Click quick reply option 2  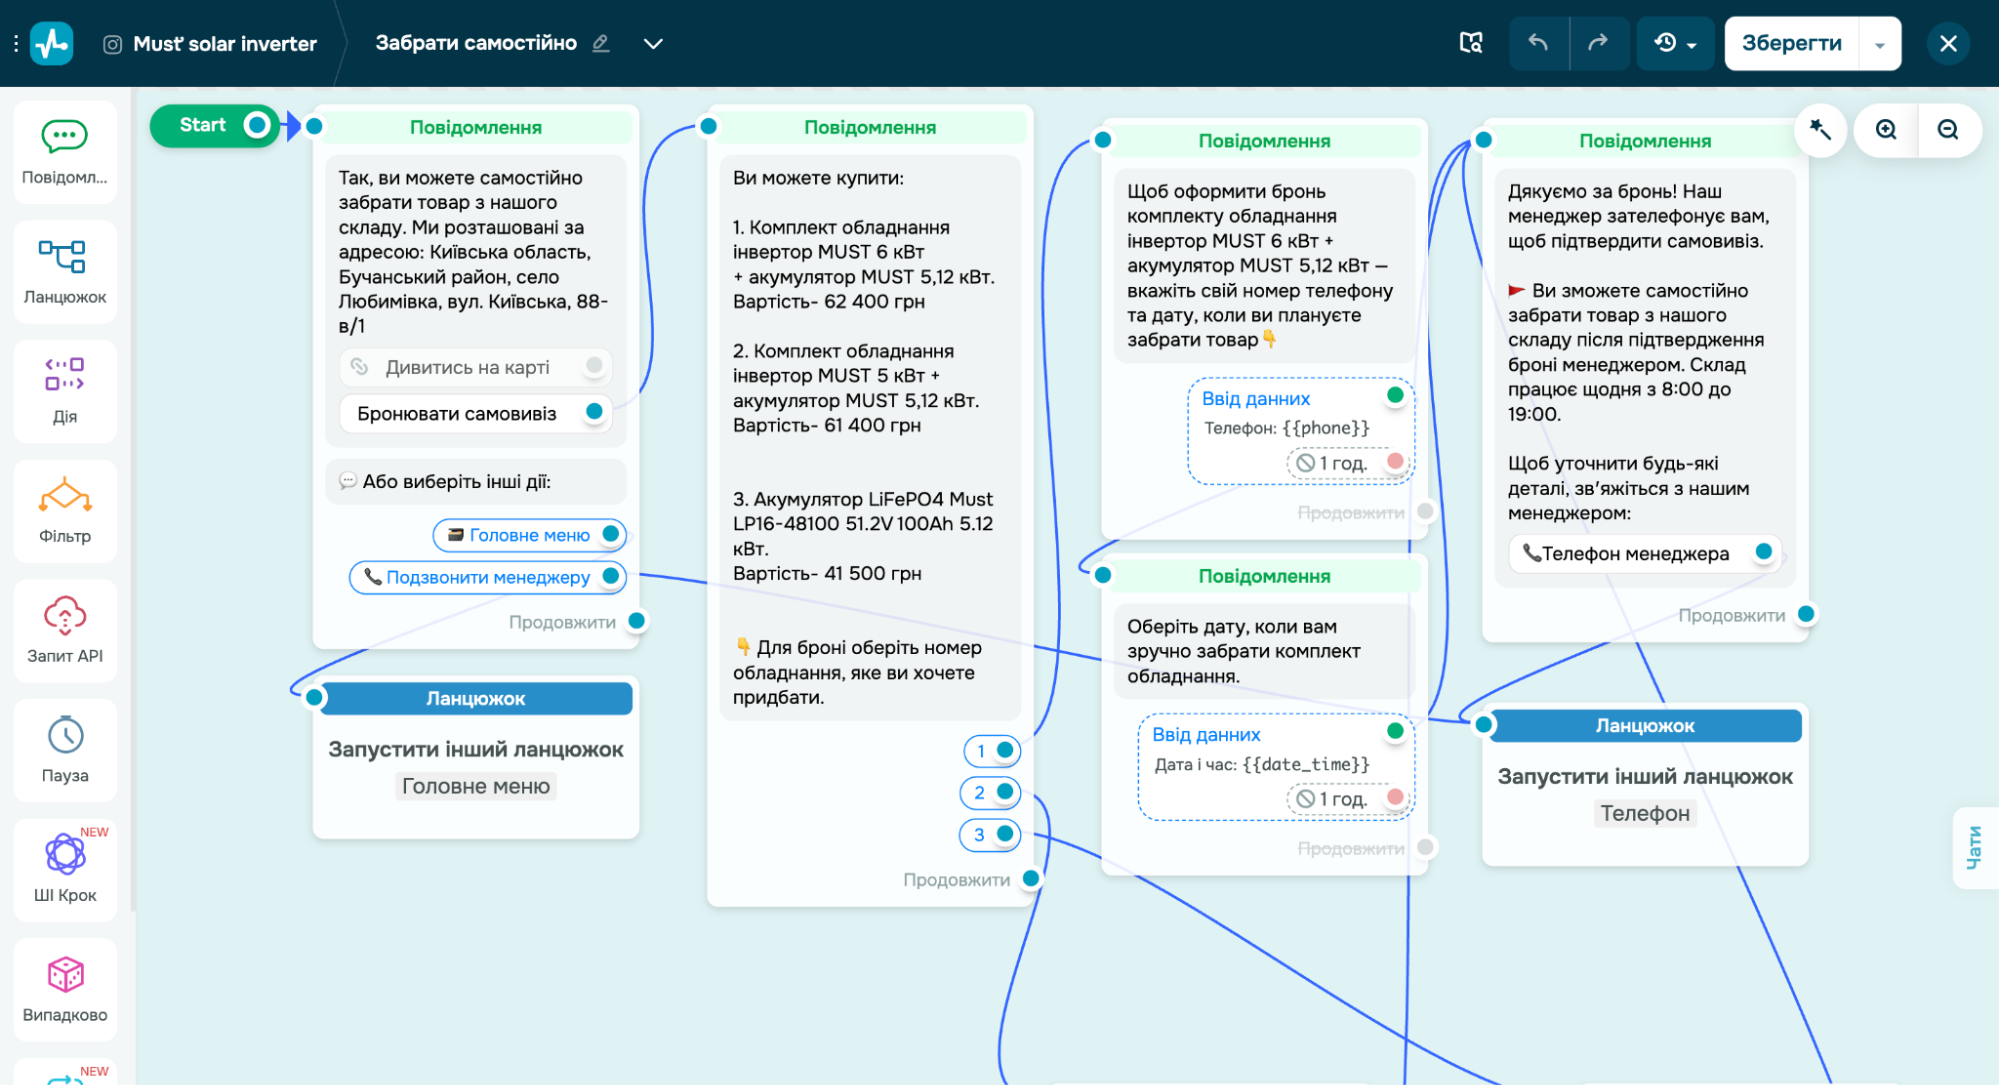point(990,792)
